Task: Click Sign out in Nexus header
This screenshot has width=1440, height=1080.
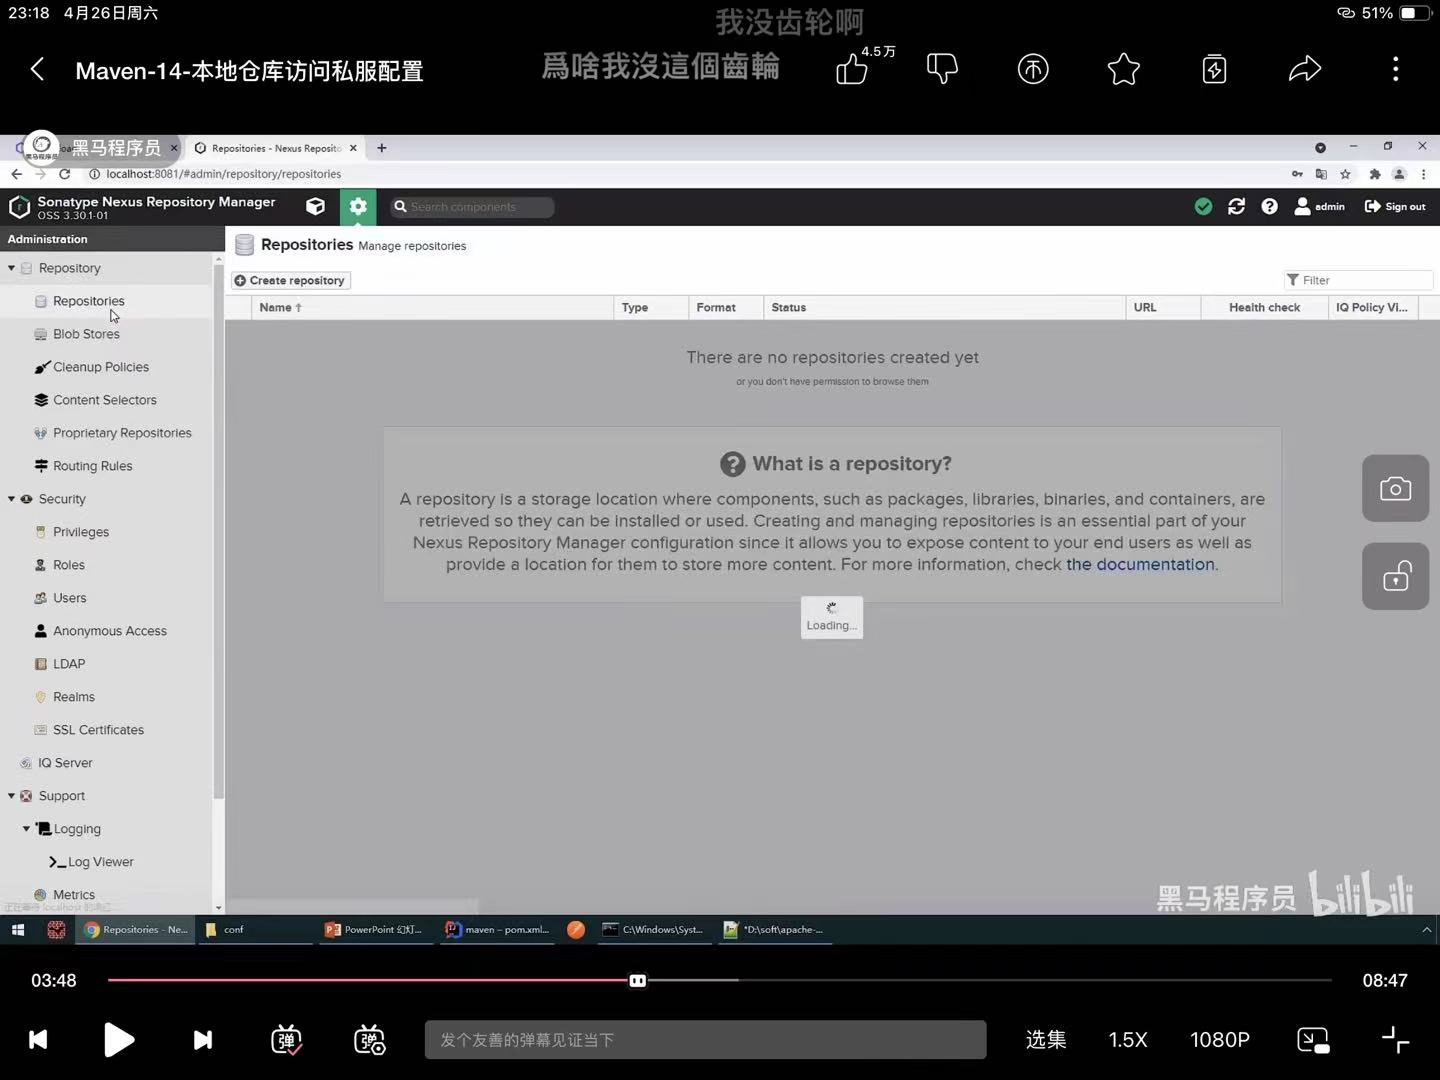Action: point(1395,206)
